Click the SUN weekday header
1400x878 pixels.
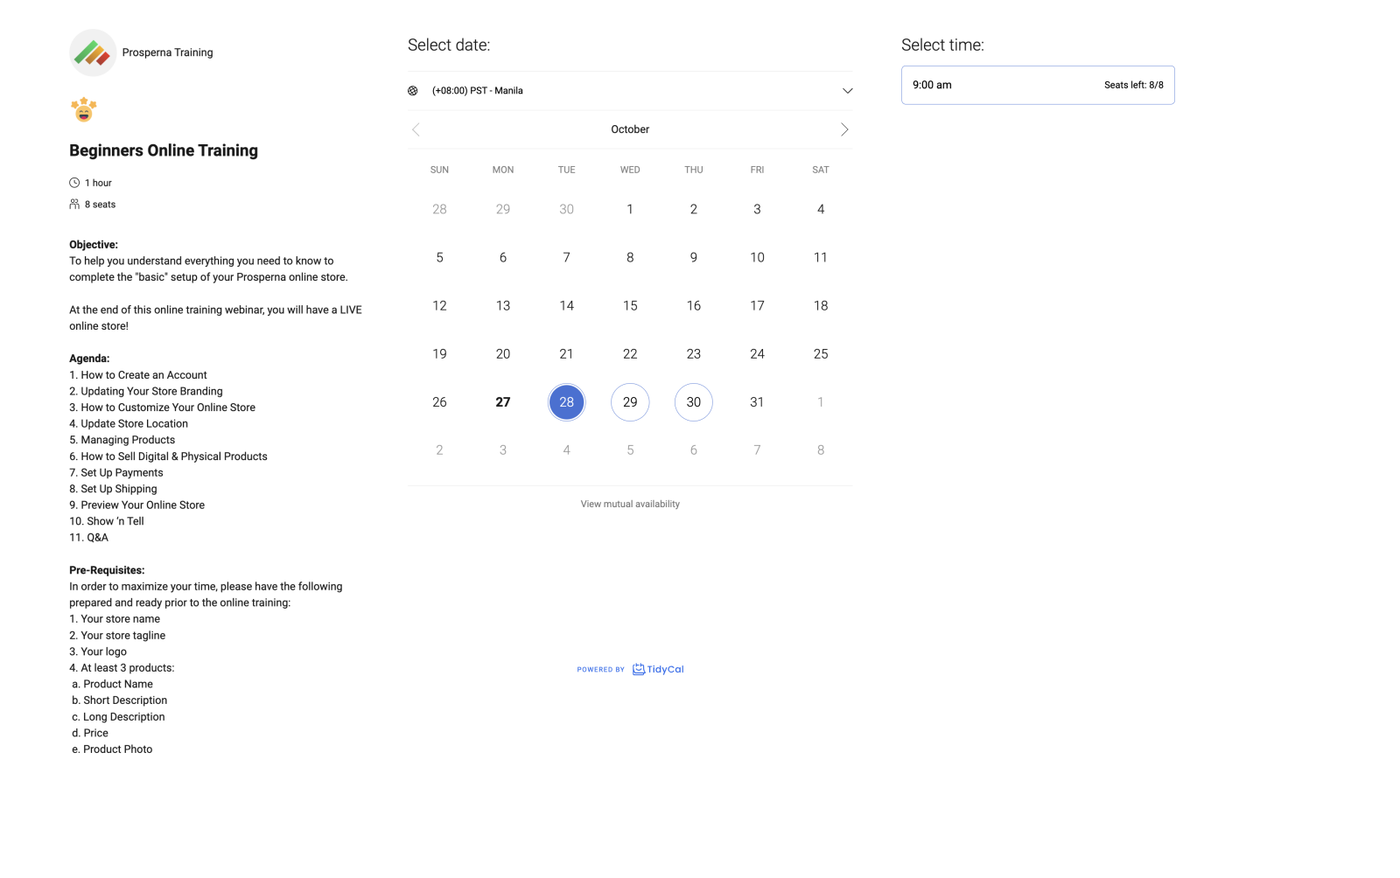coord(439,170)
